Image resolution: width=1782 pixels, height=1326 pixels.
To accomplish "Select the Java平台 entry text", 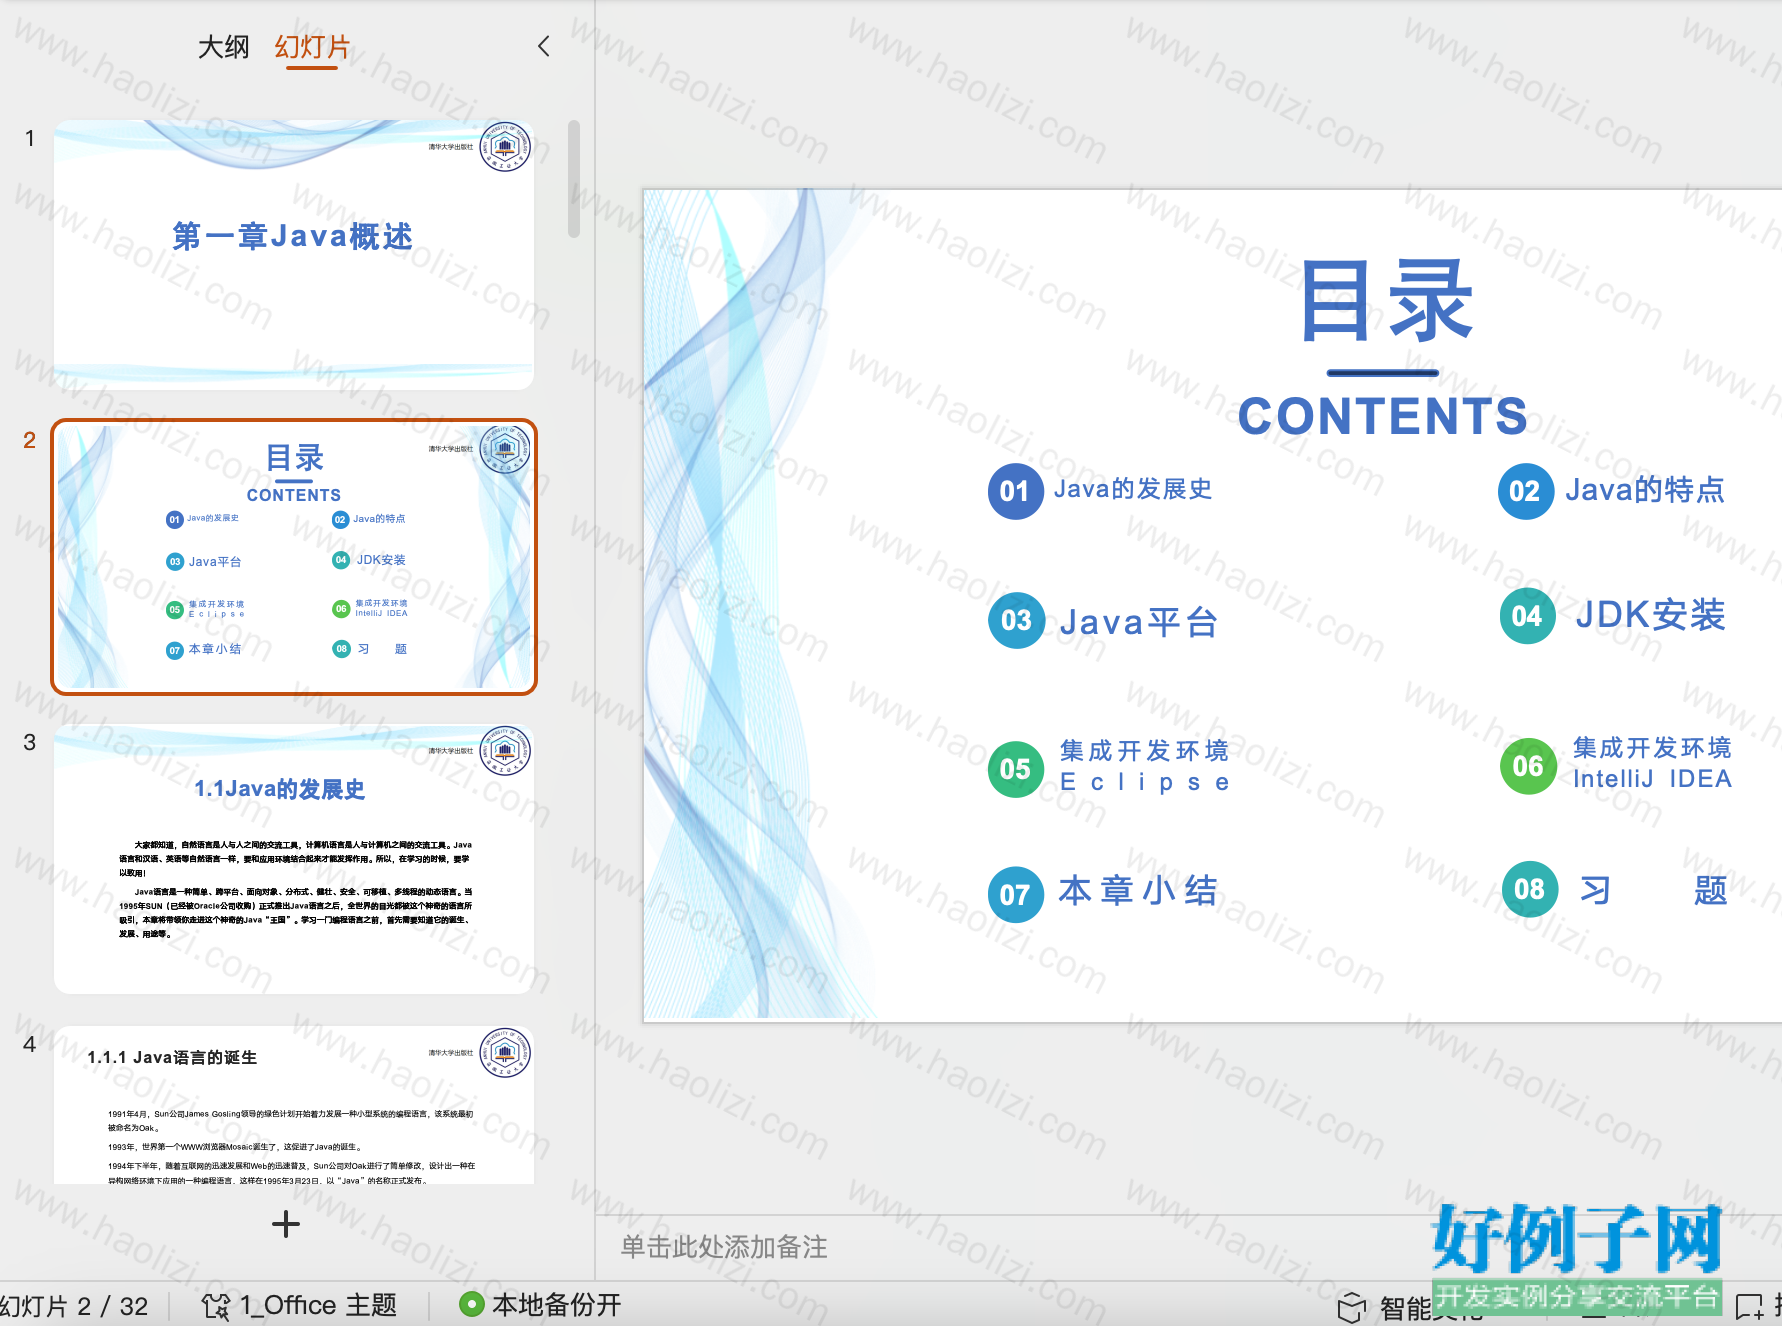I will (x=1138, y=622).
